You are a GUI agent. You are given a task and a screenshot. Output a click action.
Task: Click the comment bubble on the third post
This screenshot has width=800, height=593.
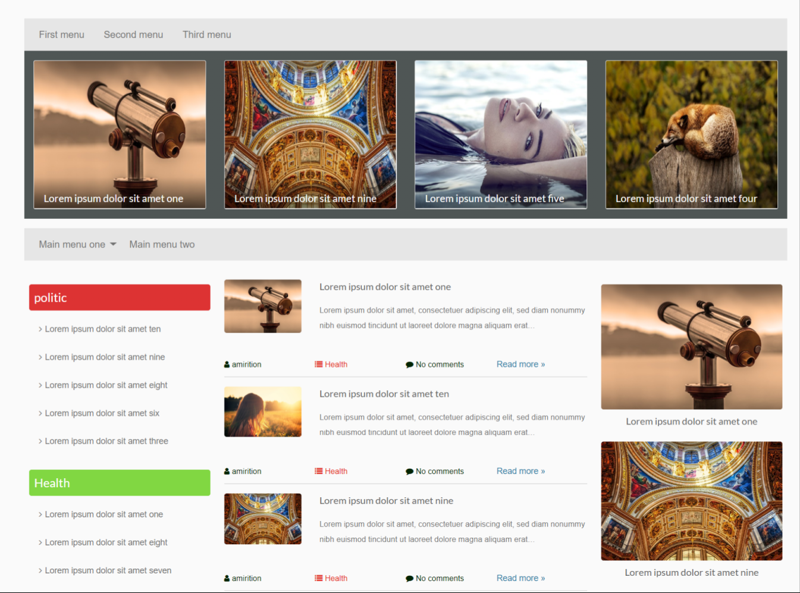point(409,578)
